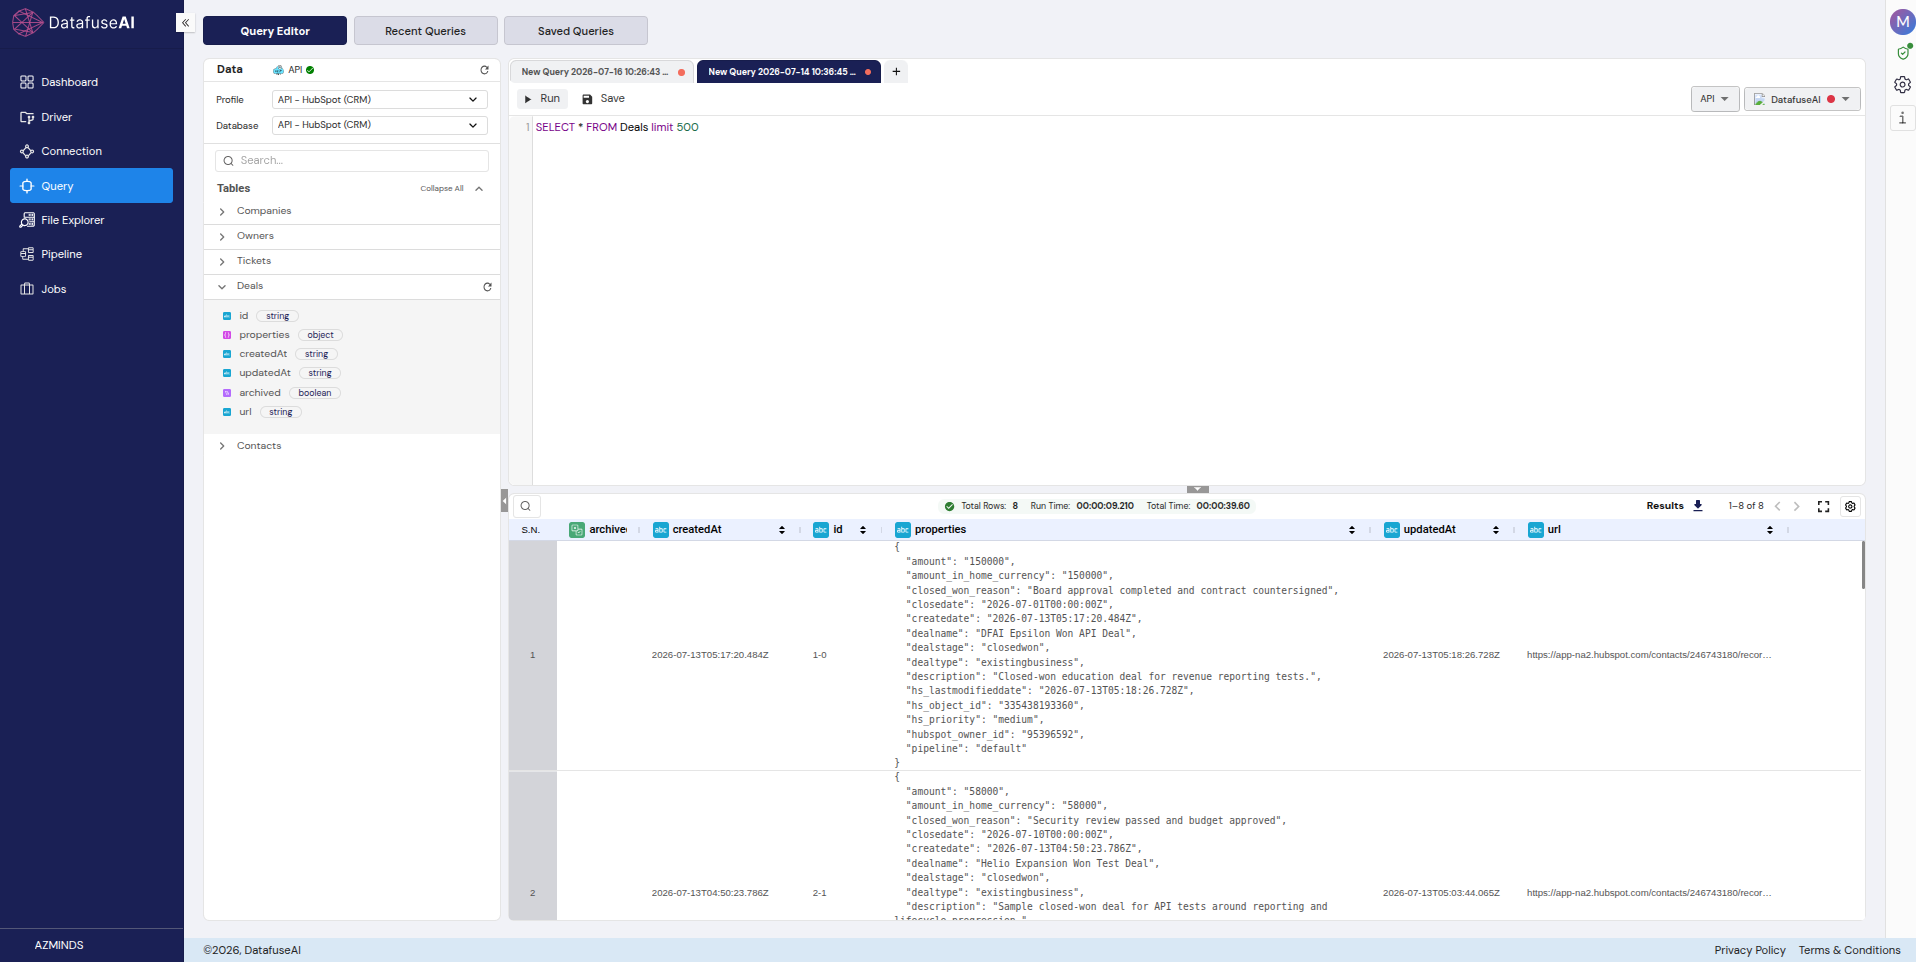The height and width of the screenshot is (962, 1916).
Task: Click the AZMINDS label in sidebar
Action: (59, 945)
